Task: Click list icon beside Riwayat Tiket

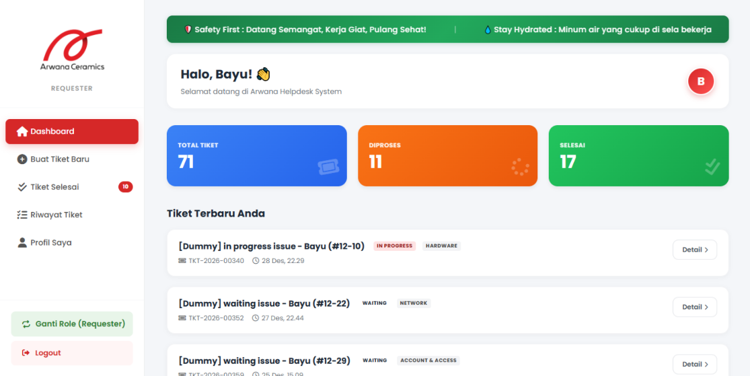Action: (x=22, y=215)
